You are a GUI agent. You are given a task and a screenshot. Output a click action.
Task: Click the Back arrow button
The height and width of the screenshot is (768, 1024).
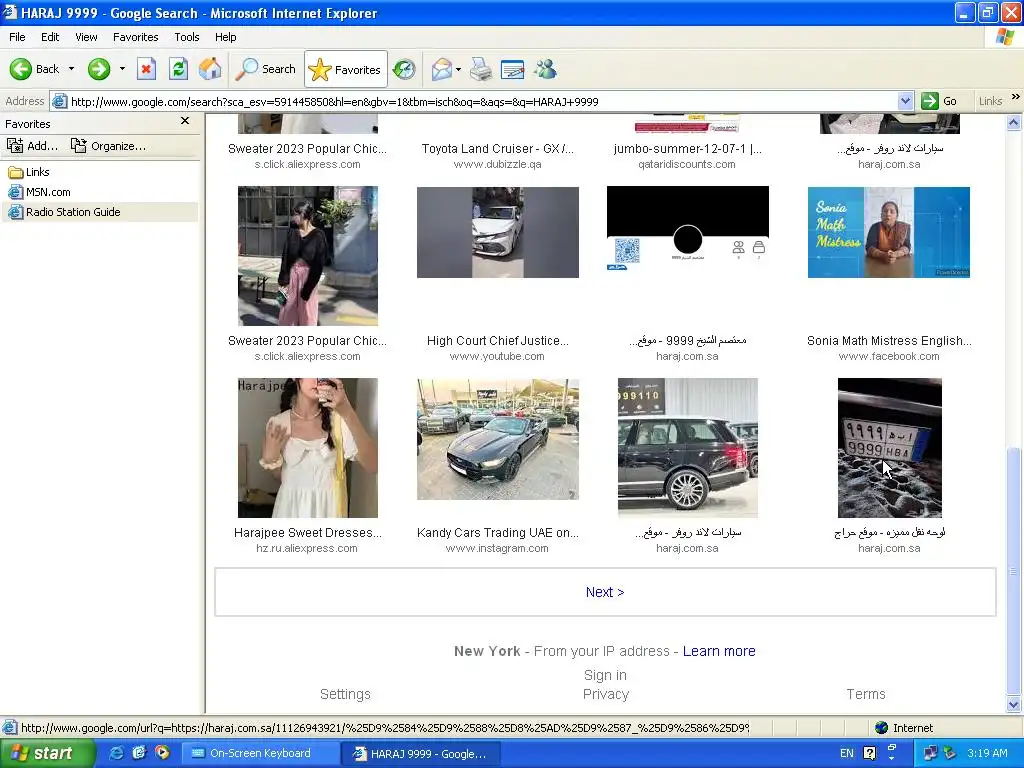pyautogui.click(x=34, y=69)
